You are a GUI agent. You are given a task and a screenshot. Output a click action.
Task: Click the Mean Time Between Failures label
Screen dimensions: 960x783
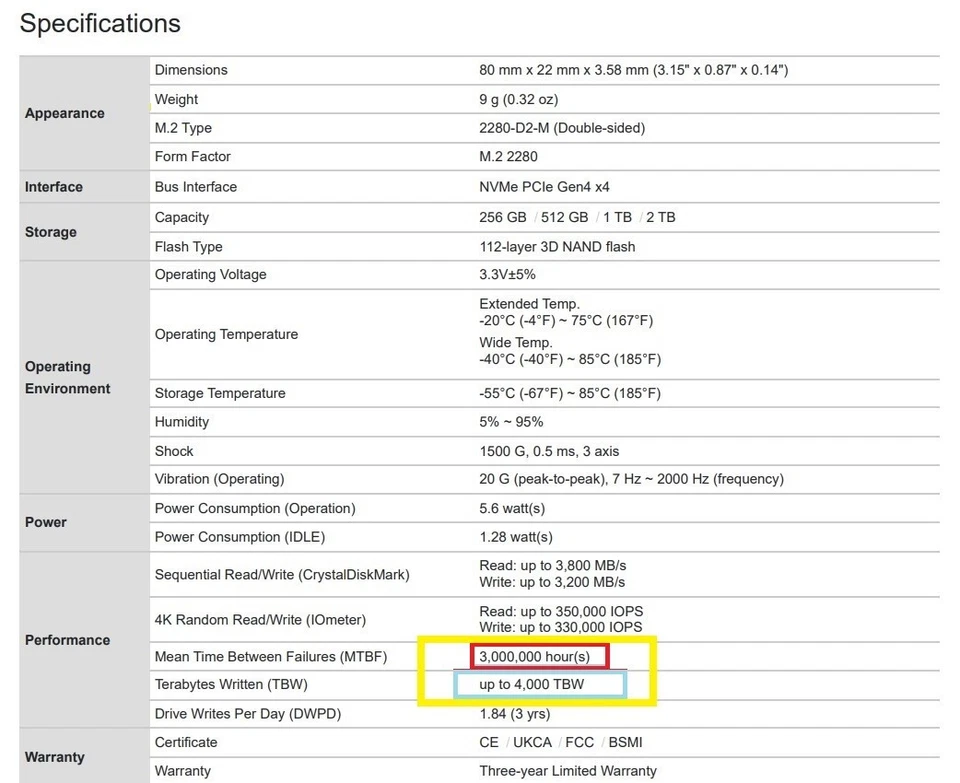point(270,656)
